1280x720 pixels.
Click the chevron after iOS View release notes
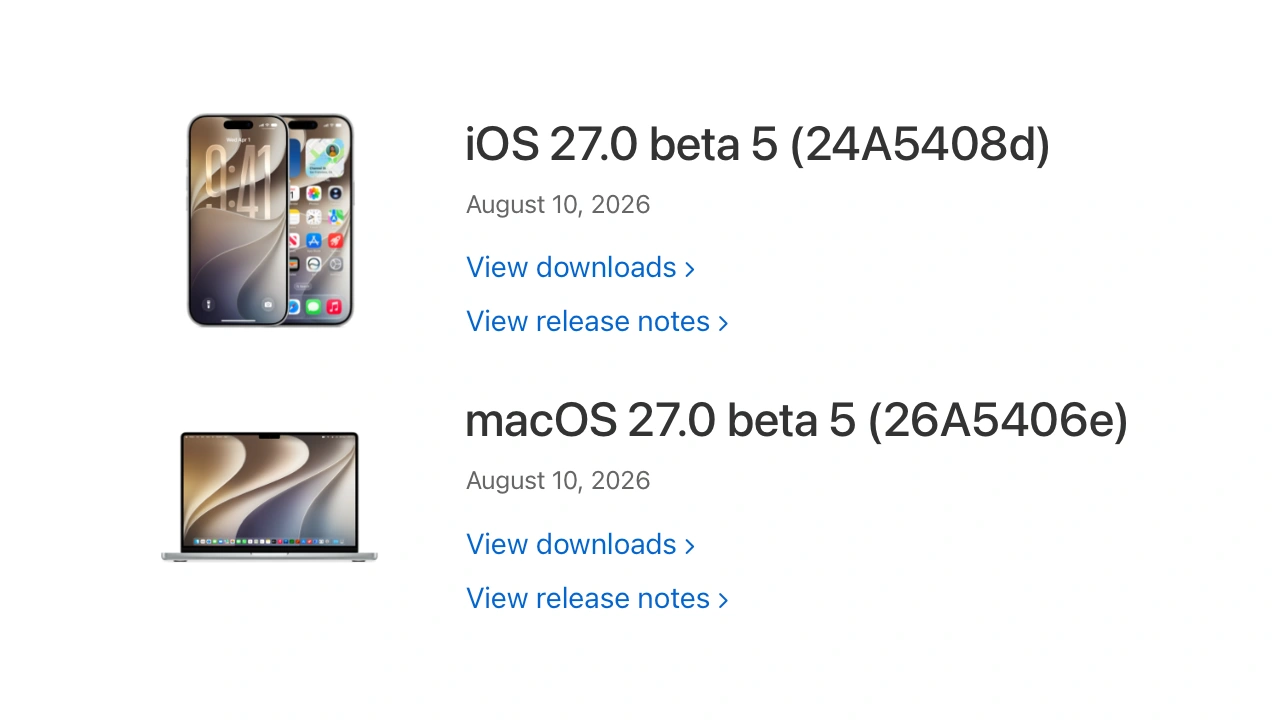(x=723, y=323)
